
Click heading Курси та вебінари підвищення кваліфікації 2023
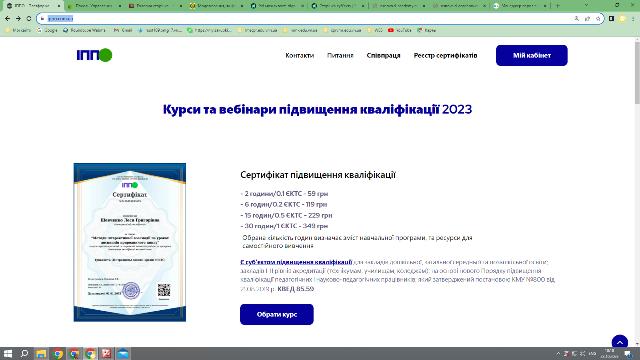tap(318, 109)
